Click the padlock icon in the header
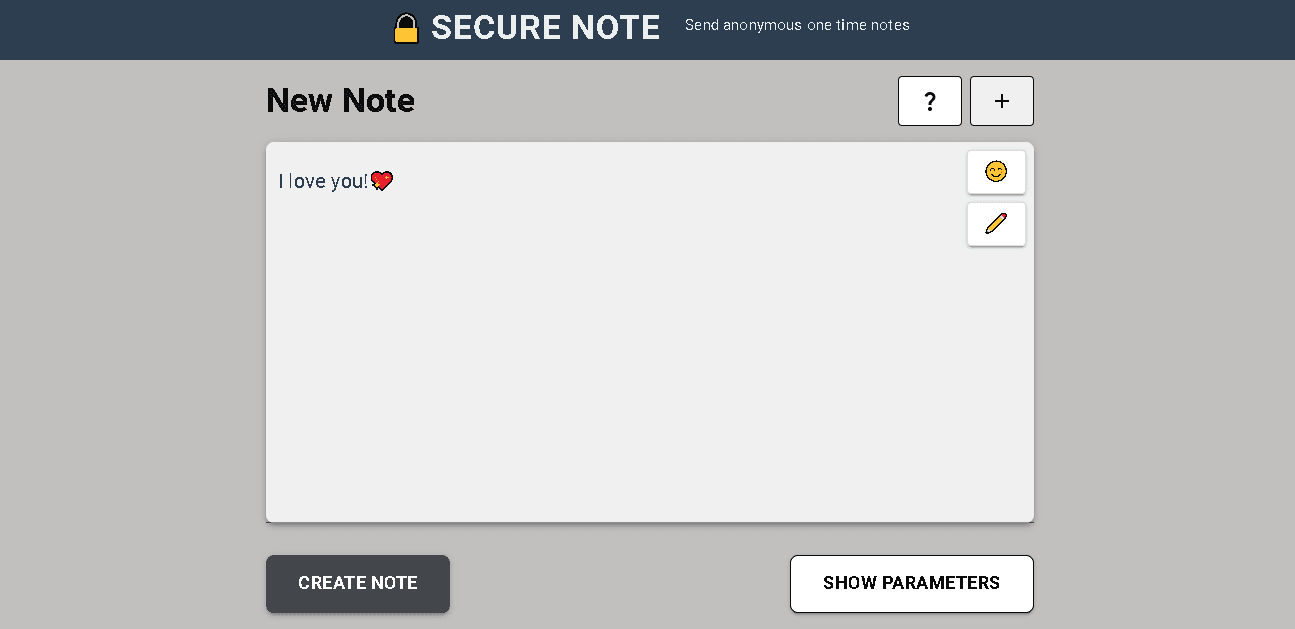 405,27
